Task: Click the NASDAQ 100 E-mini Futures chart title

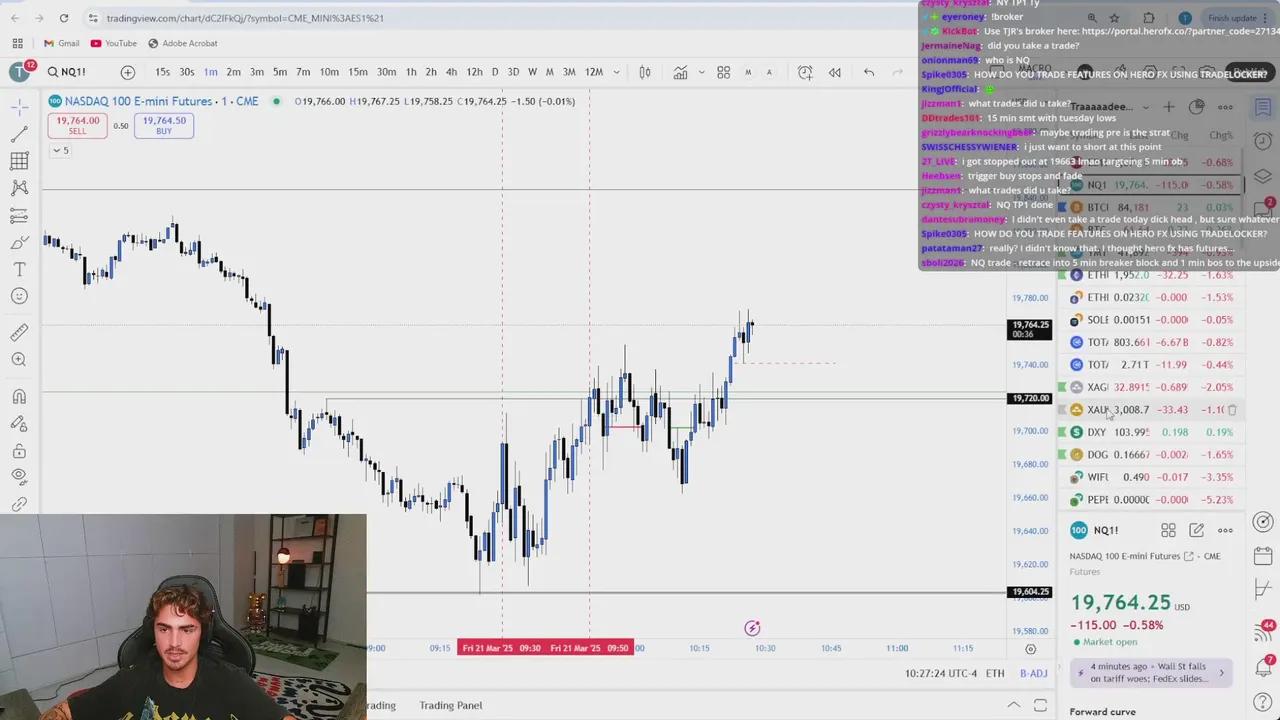Action: [138, 101]
